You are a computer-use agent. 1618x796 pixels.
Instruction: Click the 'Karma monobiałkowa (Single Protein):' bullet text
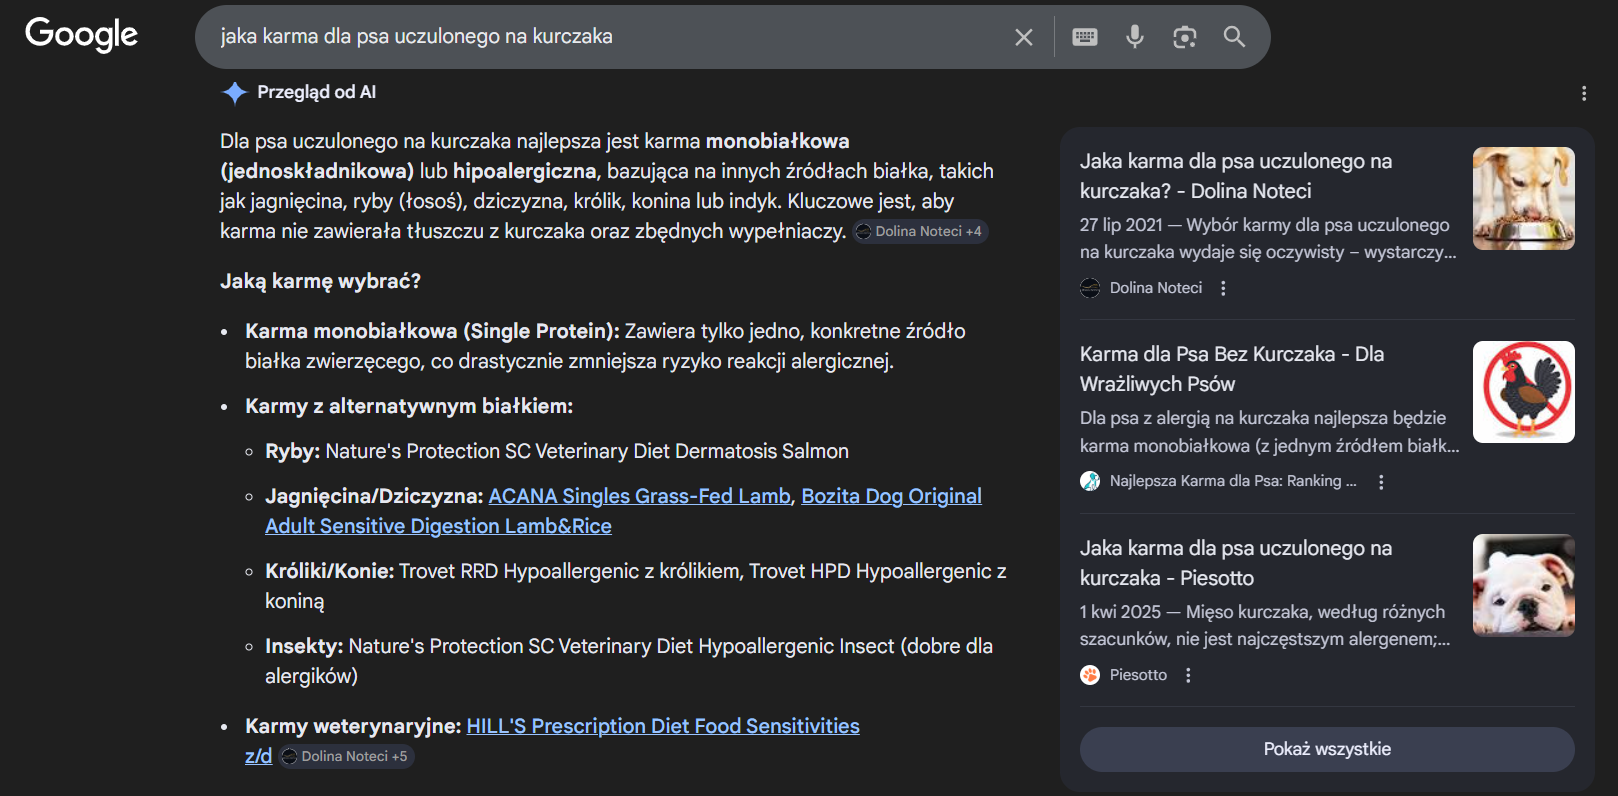click(x=433, y=331)
